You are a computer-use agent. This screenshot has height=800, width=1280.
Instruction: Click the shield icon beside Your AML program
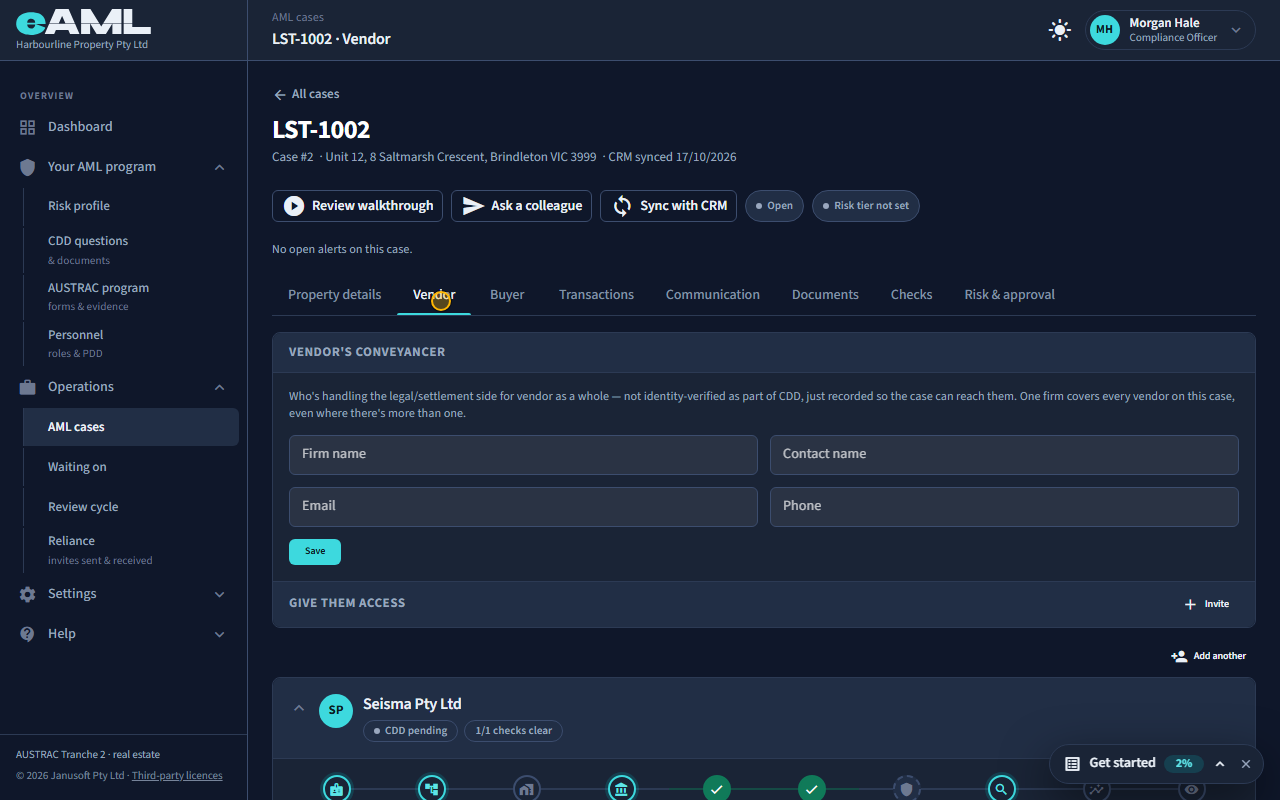(x=28, y=167)
